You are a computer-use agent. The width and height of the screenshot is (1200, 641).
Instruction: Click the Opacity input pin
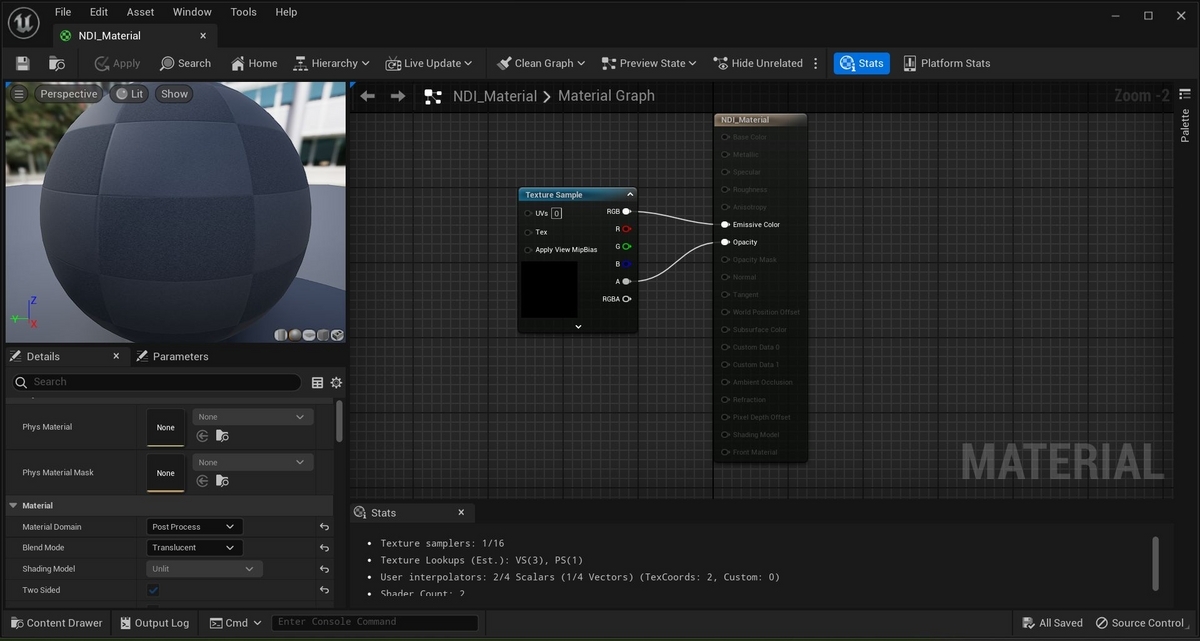coord(725,242)
